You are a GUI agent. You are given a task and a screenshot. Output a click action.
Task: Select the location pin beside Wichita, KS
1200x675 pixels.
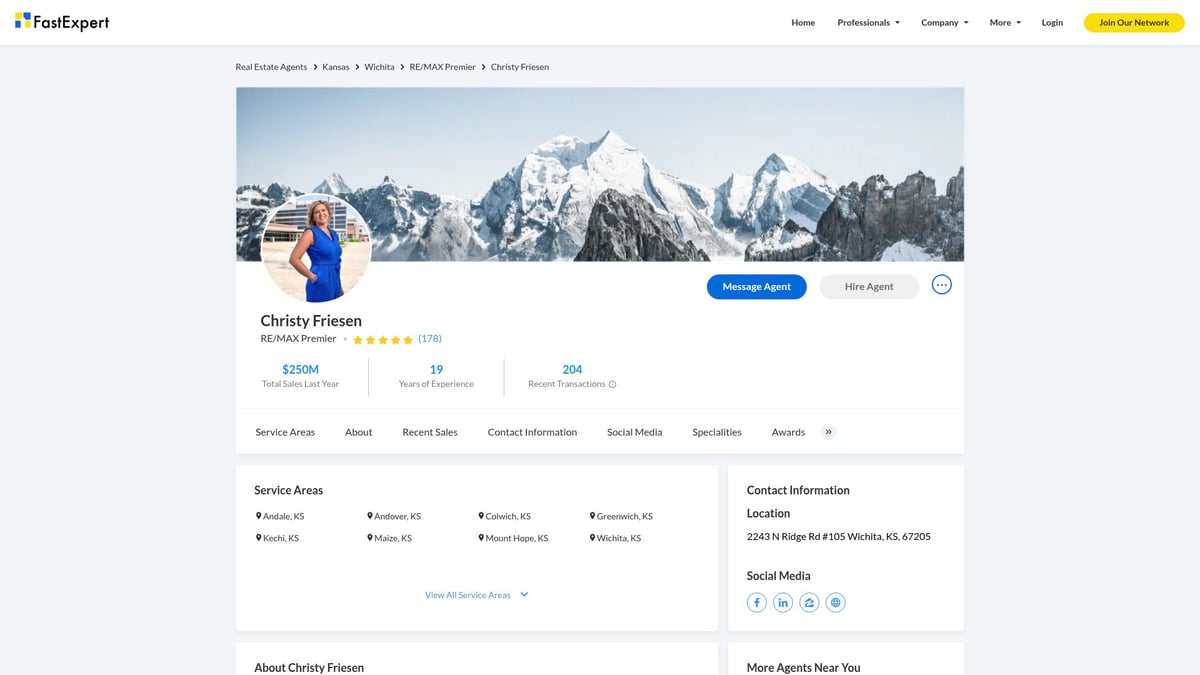click(592, 537)
